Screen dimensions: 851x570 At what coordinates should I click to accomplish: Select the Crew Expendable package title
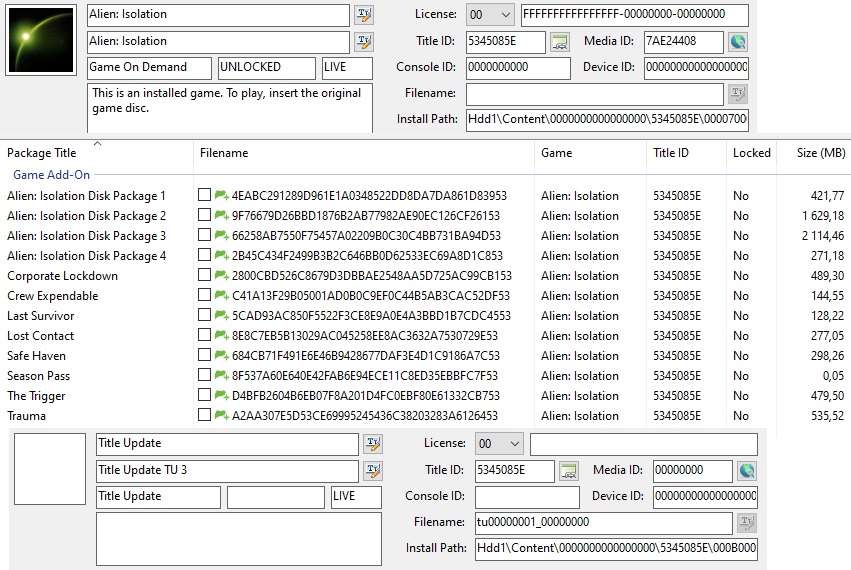(53, 296)
